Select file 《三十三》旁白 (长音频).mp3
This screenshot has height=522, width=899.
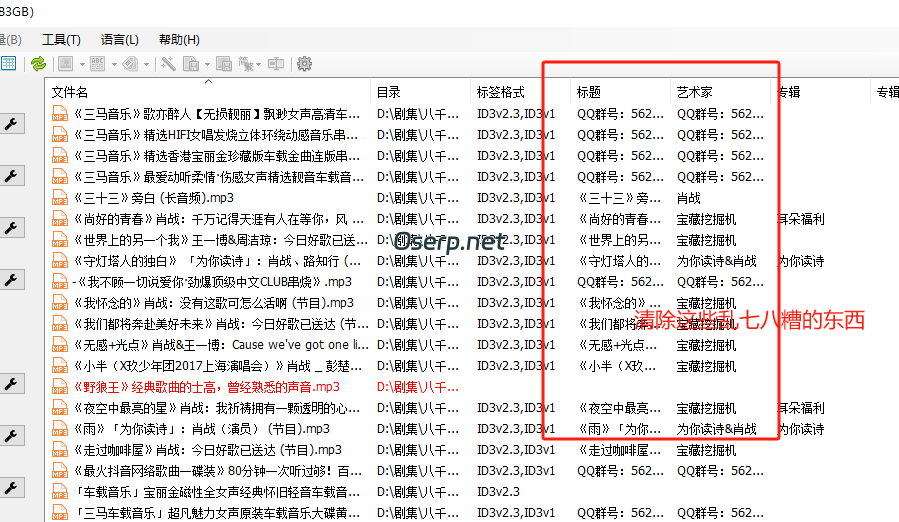coord(154,198)
